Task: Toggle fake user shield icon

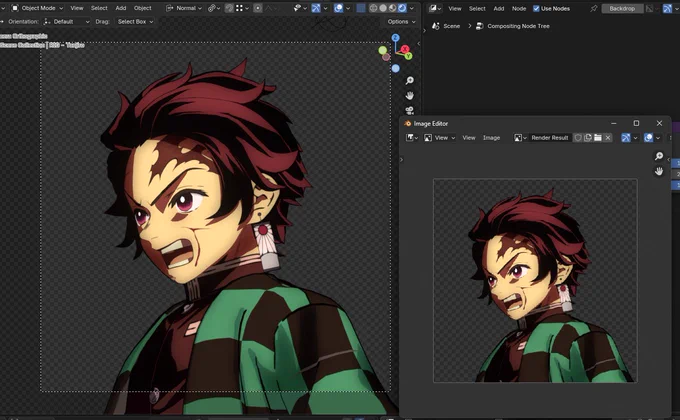Action: [578, 138]
